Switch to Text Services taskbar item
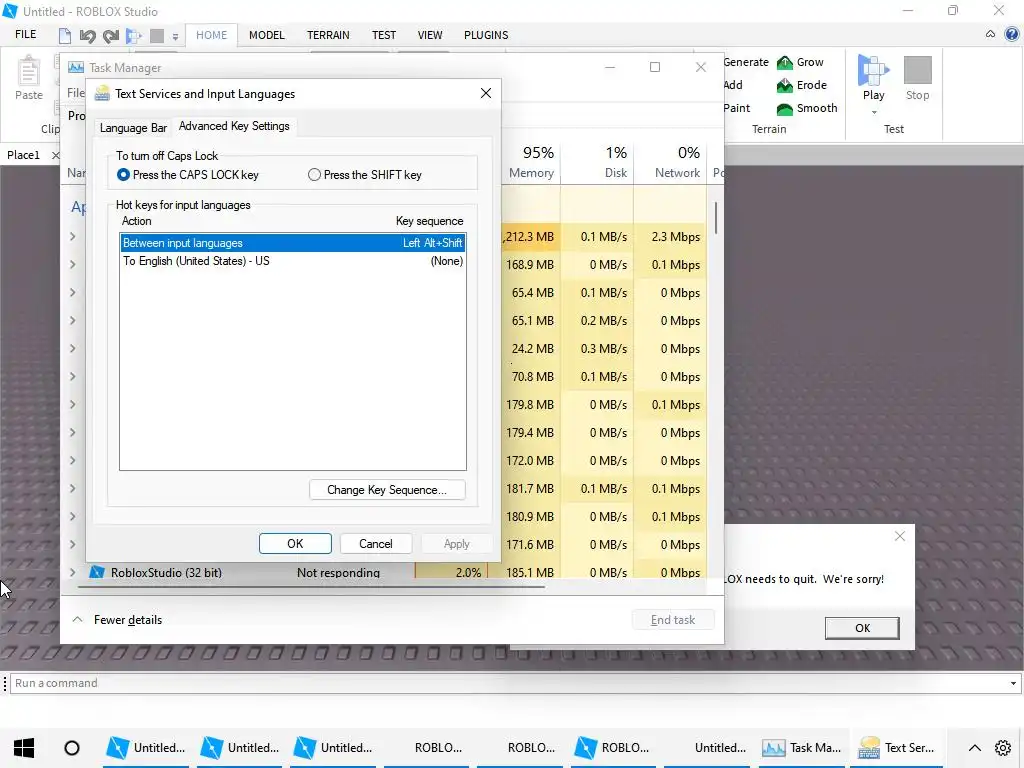The image size is (1024, 768). point(897,748)
